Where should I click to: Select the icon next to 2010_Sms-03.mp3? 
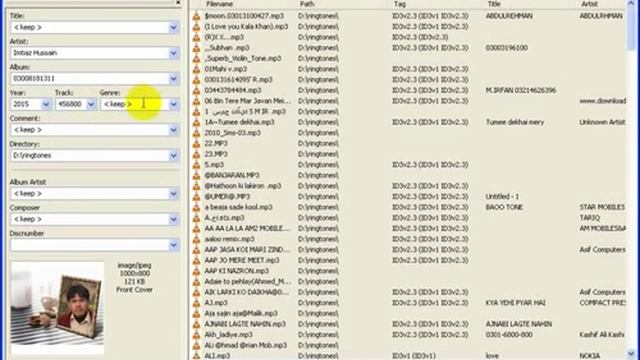click(x=196, y=133)
